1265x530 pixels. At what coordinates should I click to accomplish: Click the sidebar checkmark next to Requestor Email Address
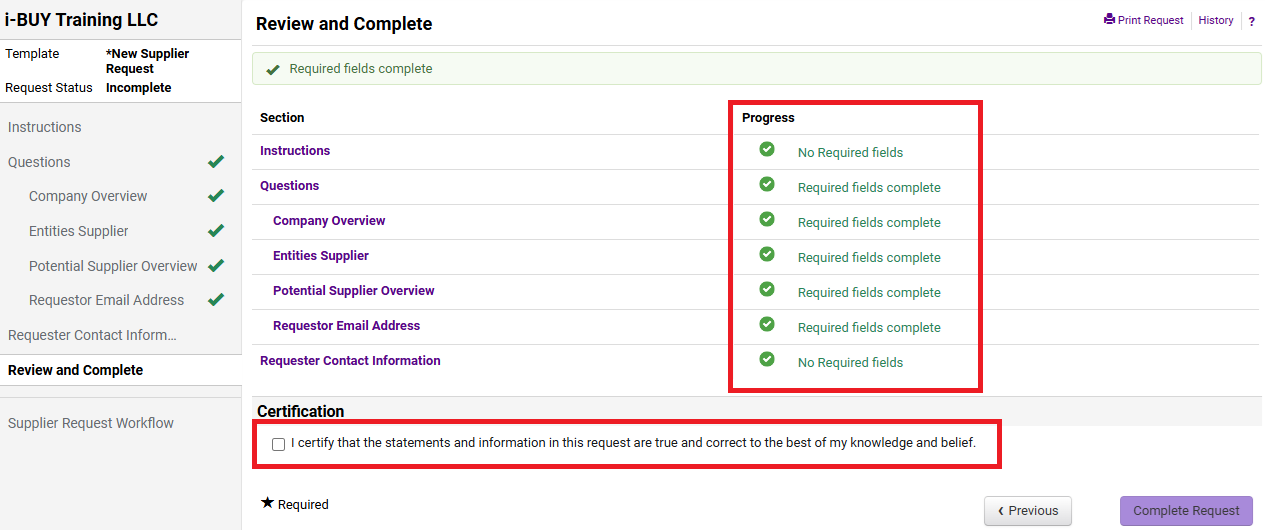[x=216, y=300]
